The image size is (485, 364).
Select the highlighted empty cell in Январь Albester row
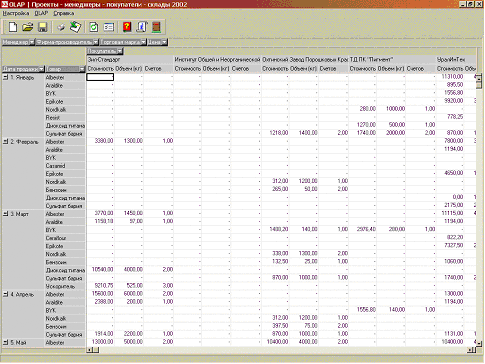(100, 77)
